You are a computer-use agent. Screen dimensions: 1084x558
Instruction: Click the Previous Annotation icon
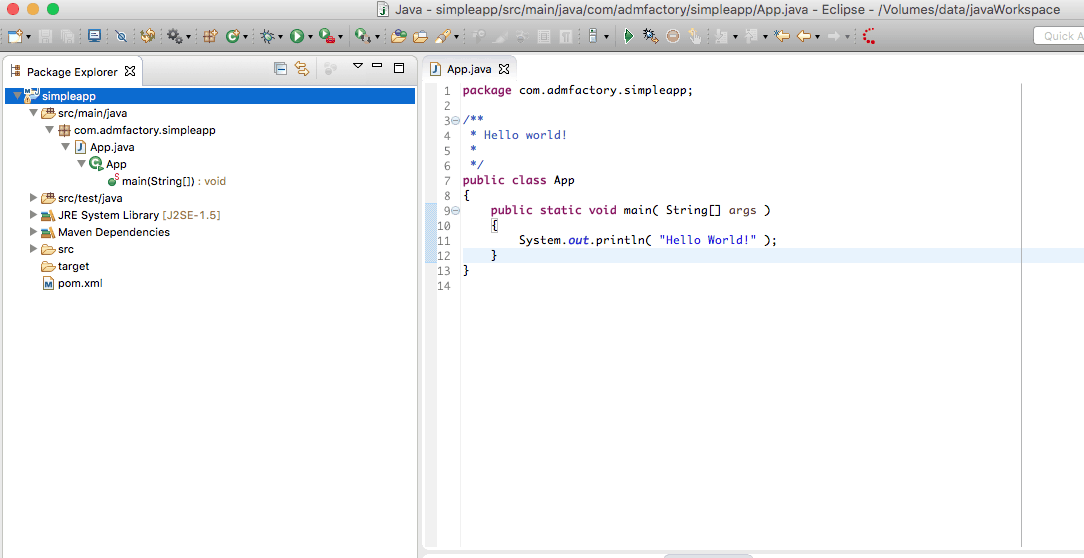tap(751, 36)
